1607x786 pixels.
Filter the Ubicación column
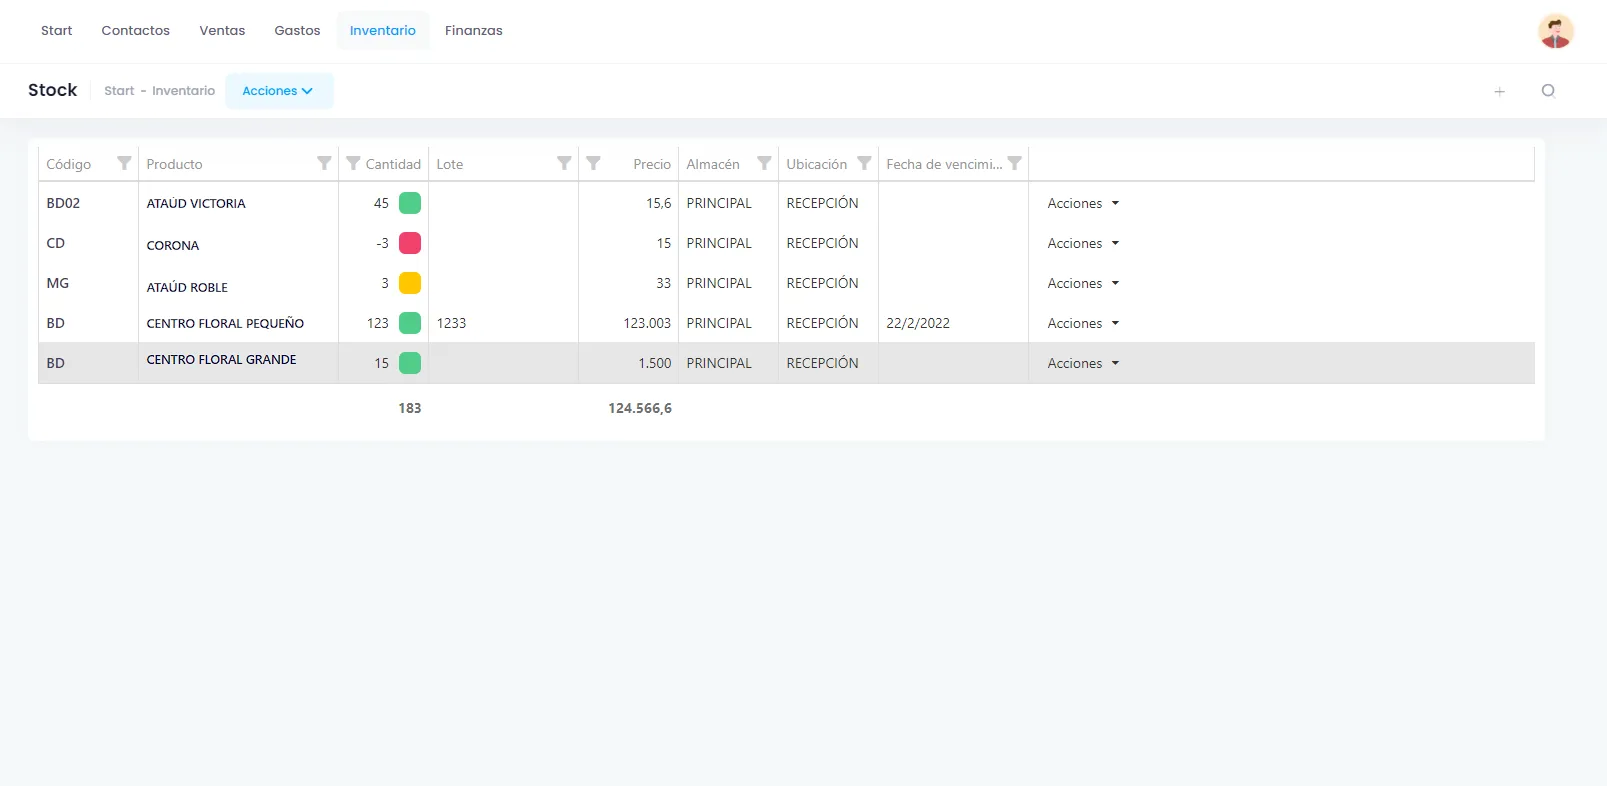pos(864,163)
